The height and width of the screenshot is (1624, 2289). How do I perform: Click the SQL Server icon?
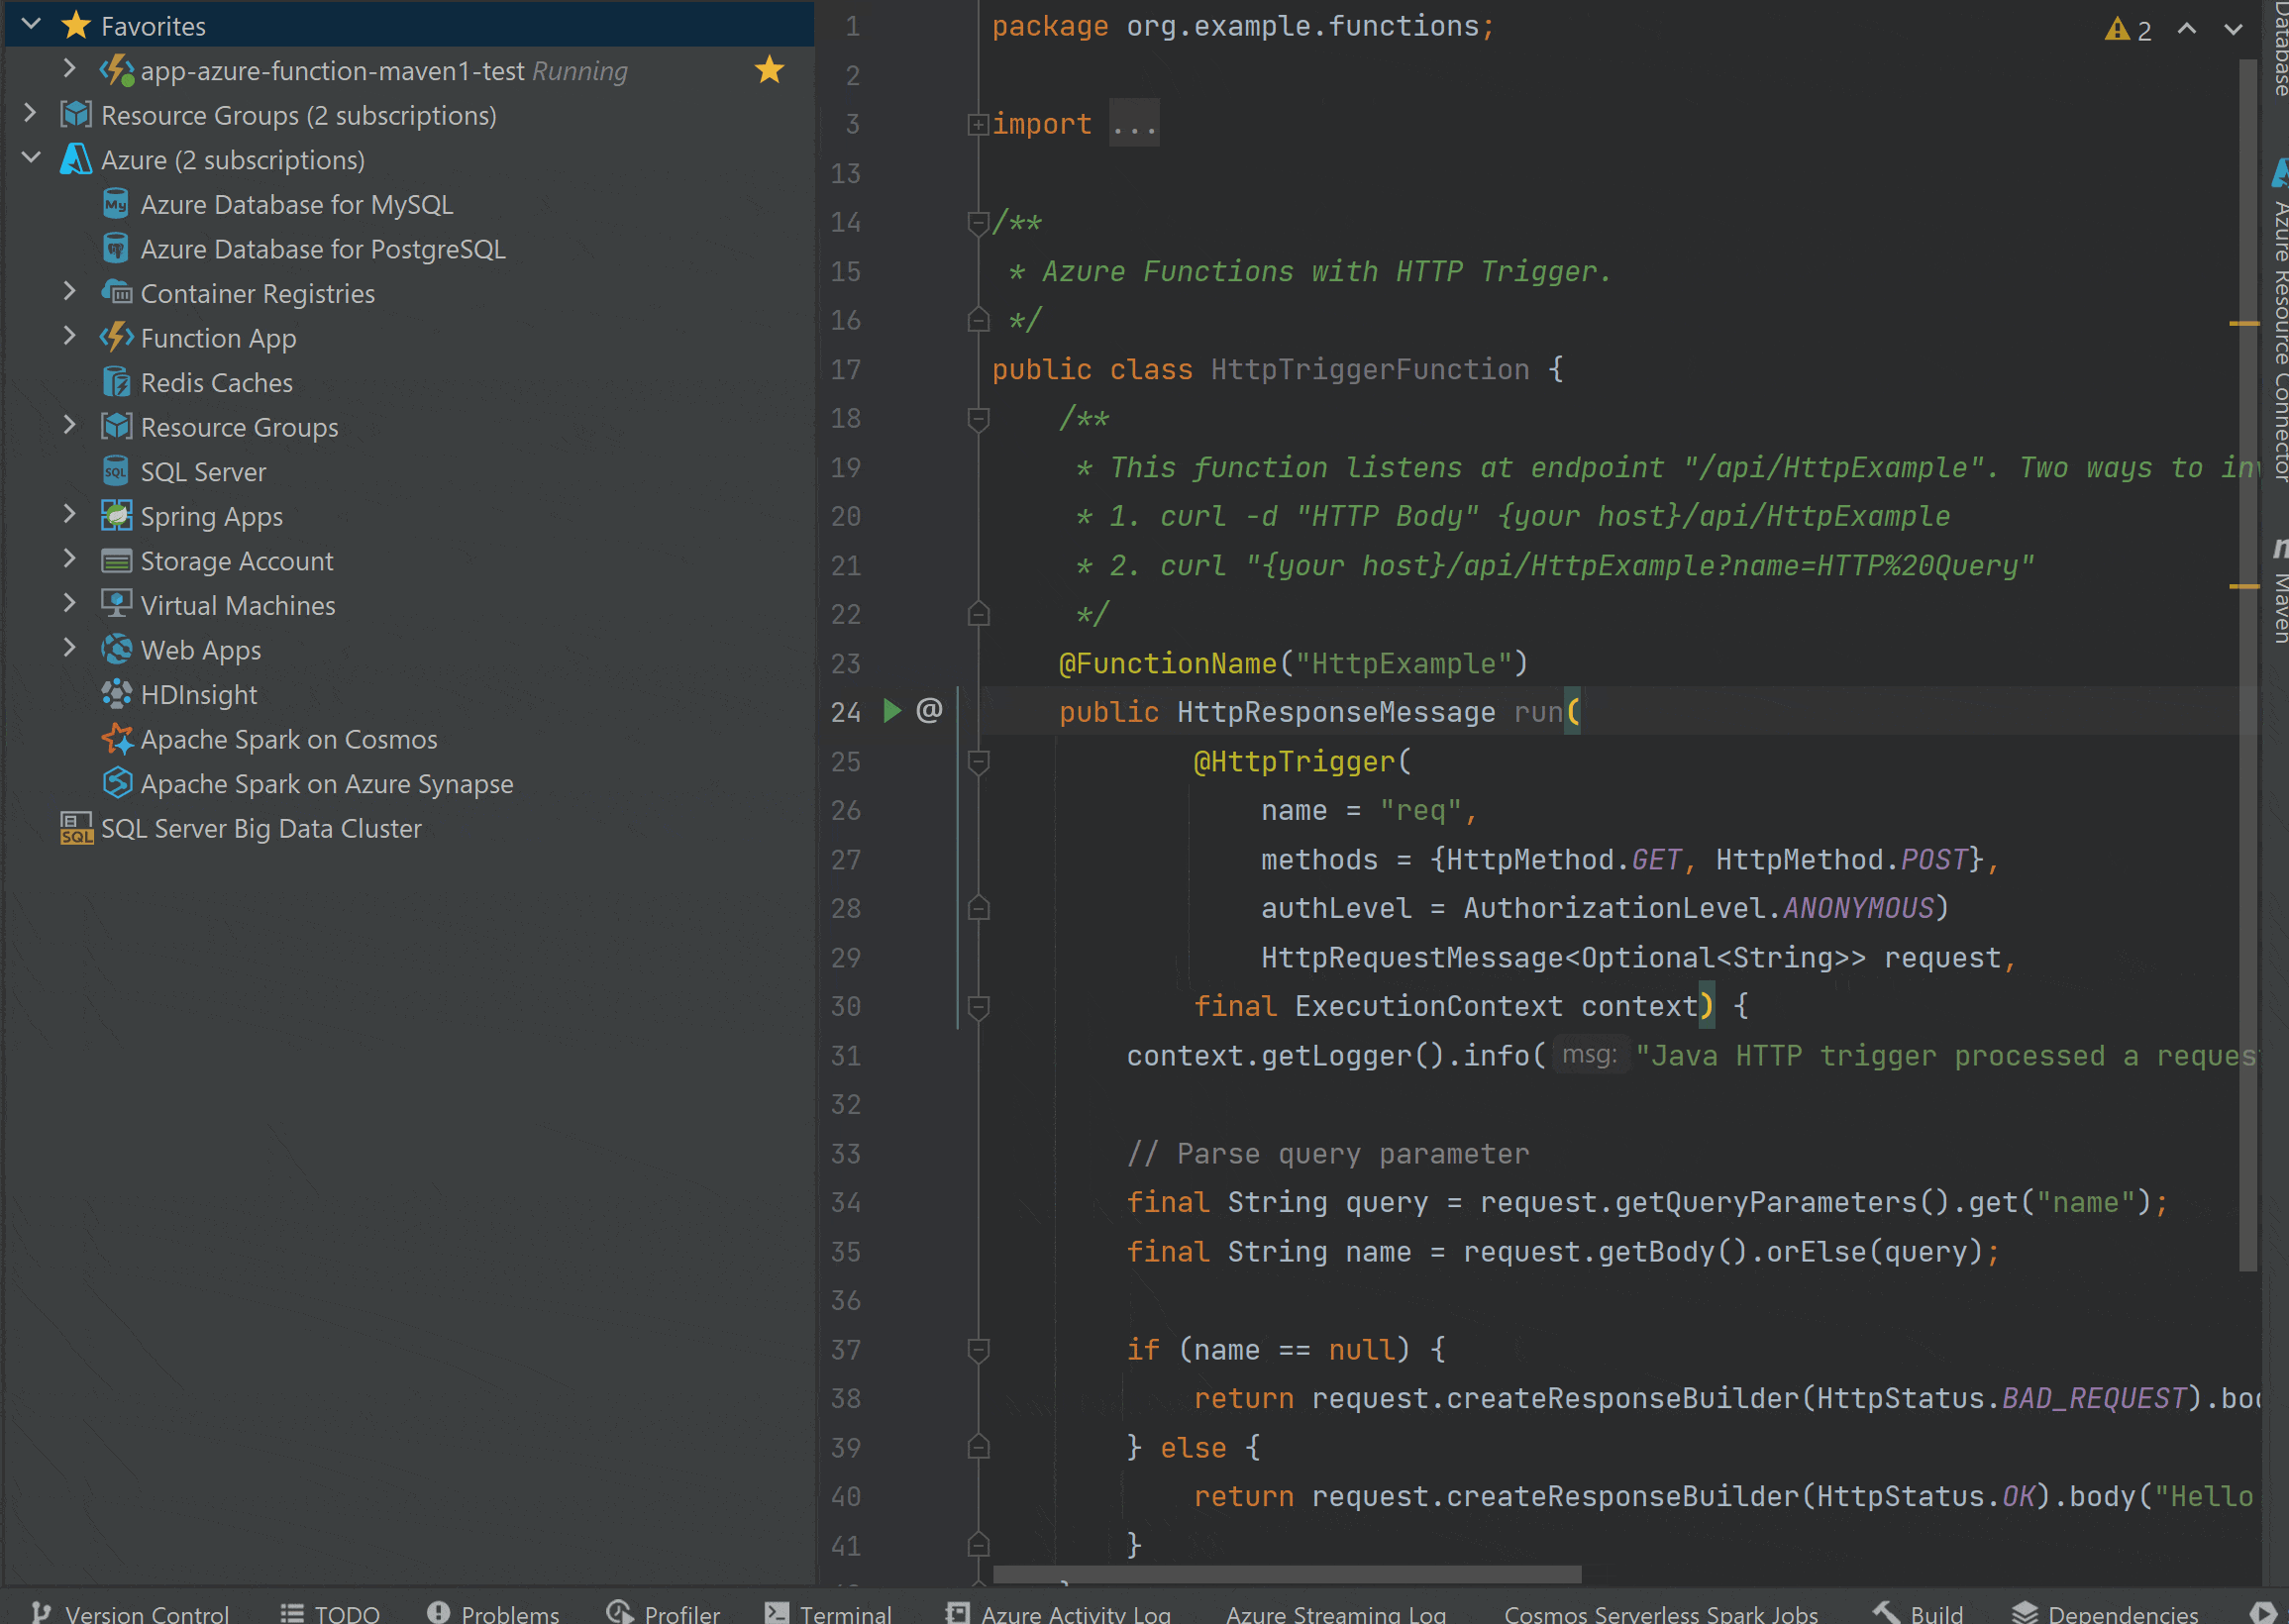click(116, 471)
